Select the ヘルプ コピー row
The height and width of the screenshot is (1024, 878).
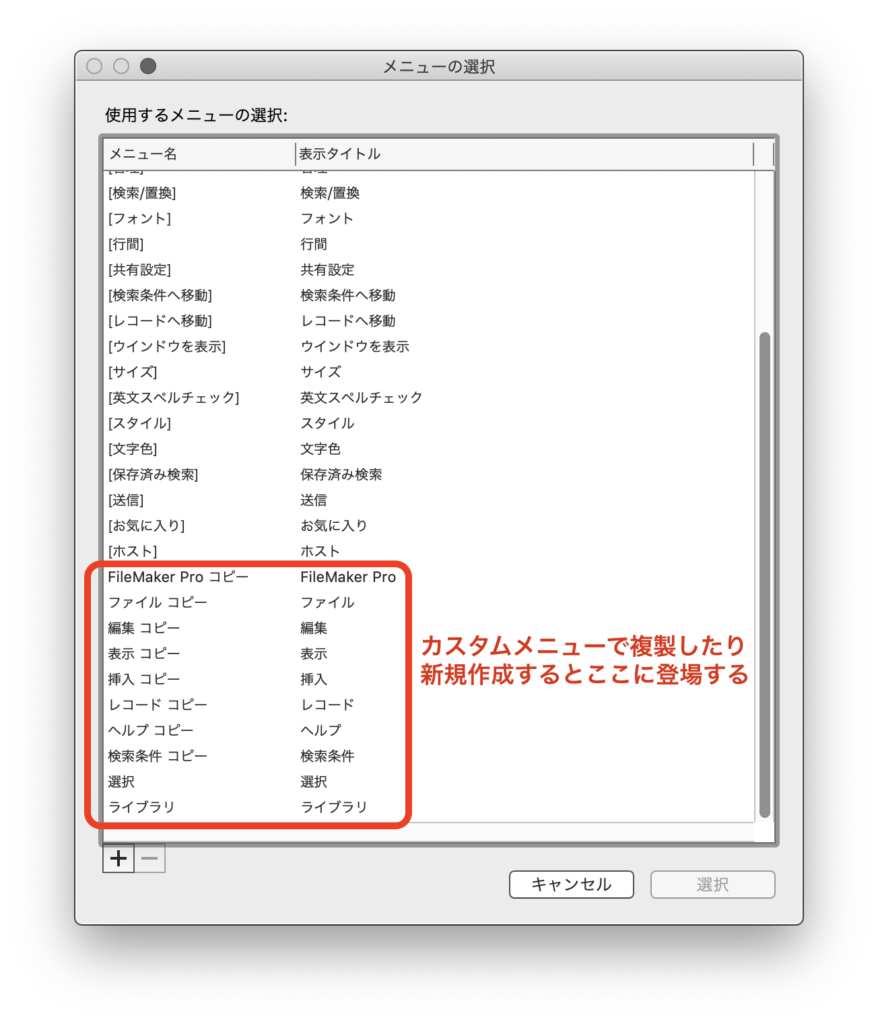coord(429,730)
